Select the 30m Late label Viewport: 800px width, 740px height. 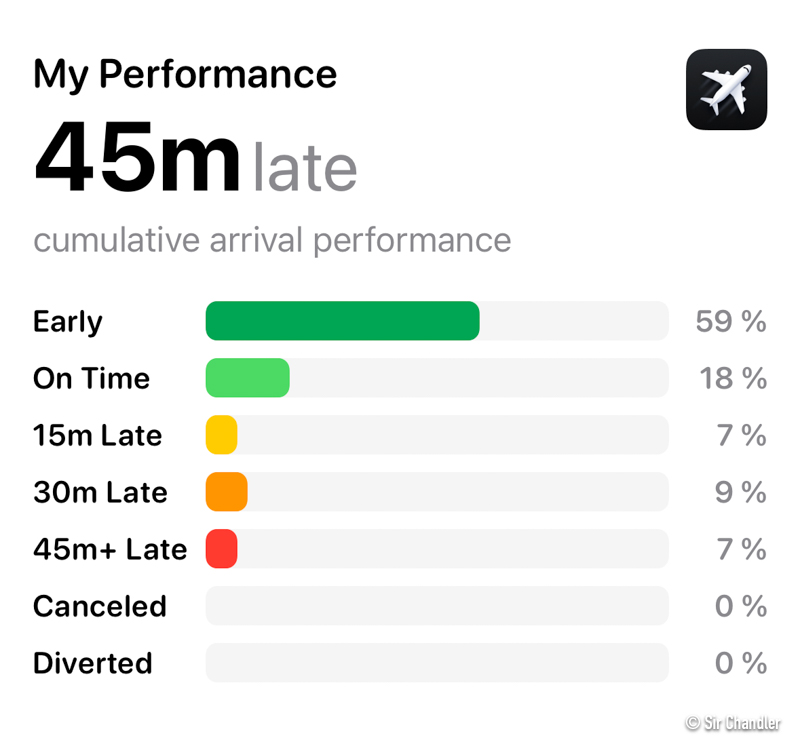[100, 493]
